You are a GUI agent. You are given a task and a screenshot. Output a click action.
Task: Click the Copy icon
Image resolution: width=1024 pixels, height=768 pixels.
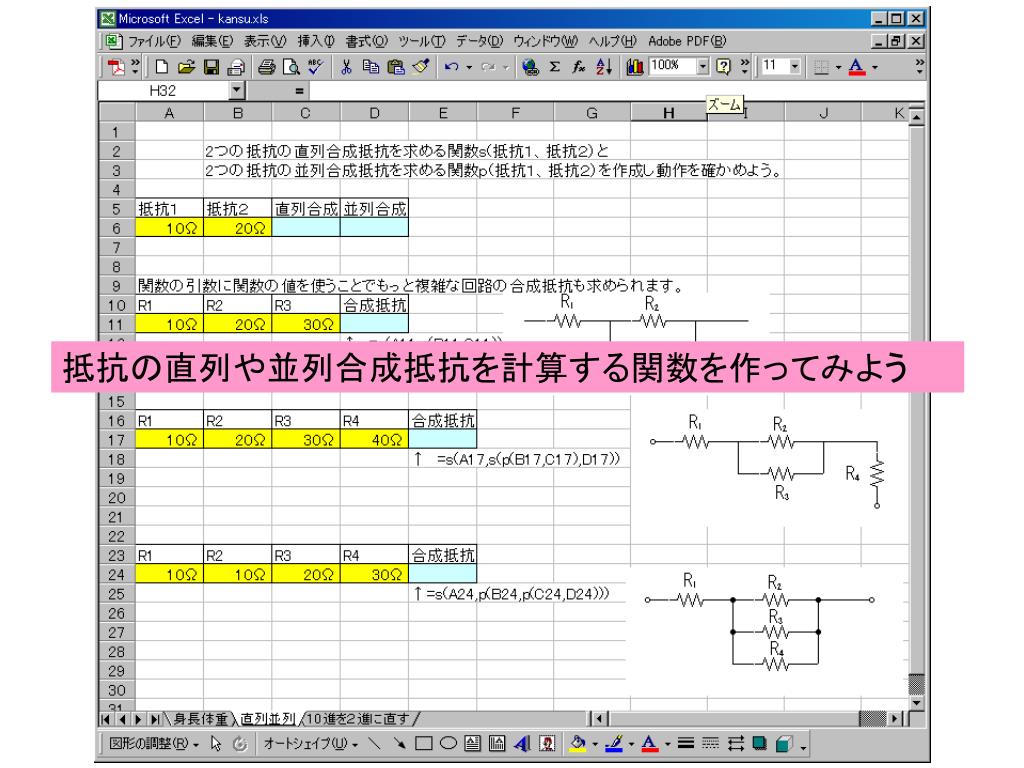370,67
